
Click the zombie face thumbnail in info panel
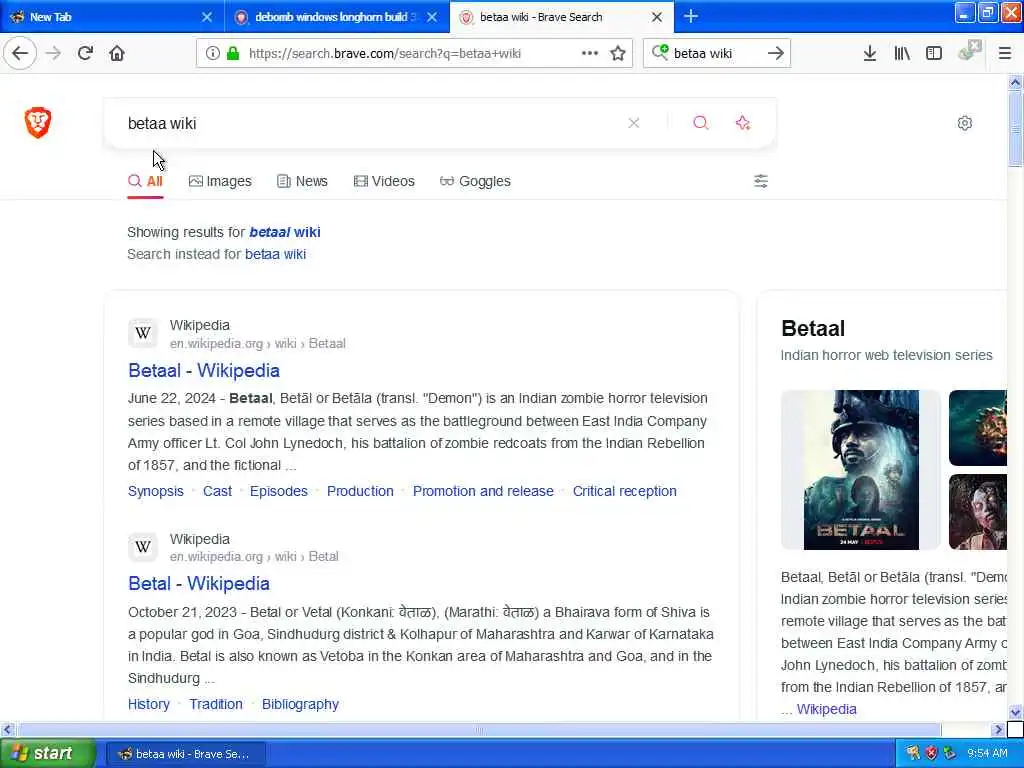978,512
